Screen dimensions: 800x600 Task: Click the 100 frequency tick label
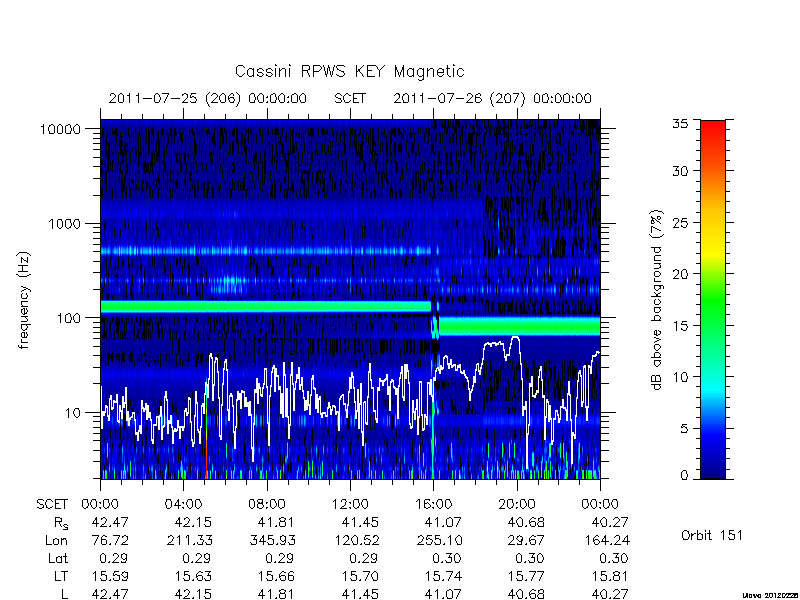[68, 318]
